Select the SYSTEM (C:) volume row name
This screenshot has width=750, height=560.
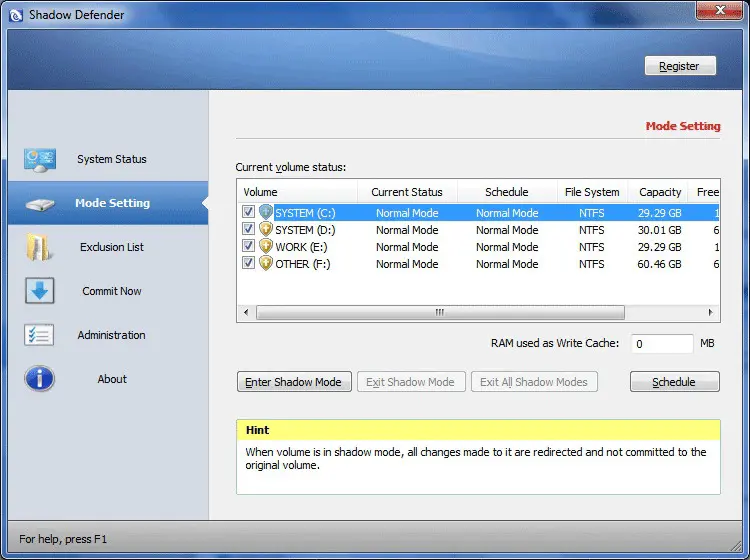(305, 213)
